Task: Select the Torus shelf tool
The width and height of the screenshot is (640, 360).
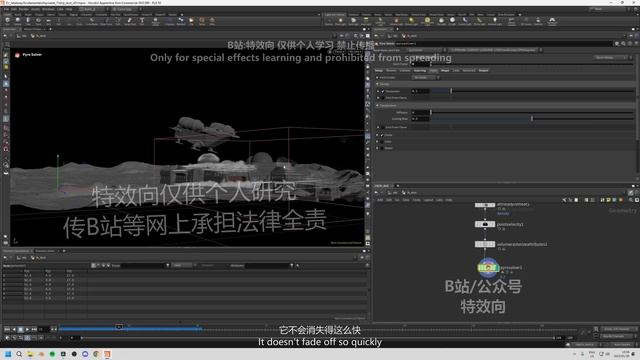Action: [x=38, y=21]
